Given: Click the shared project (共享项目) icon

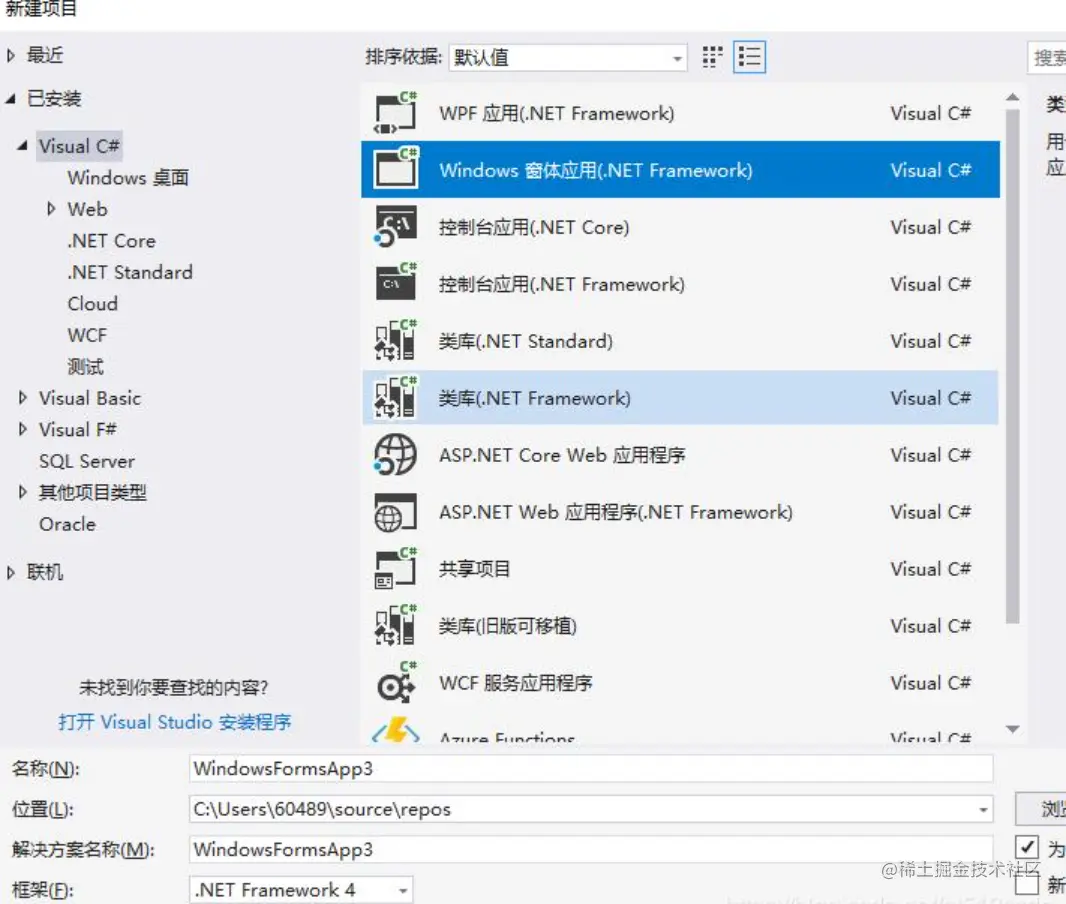Looking at the screenshot, I should 396,569.
